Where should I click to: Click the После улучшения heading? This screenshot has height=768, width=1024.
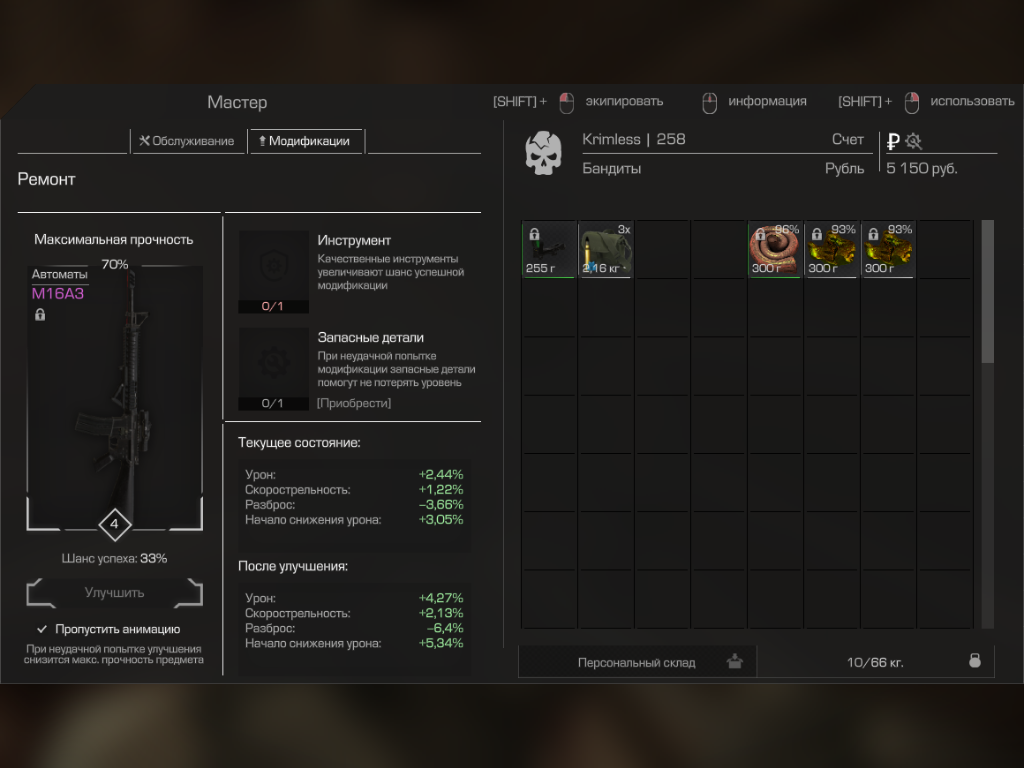[293, 566]
